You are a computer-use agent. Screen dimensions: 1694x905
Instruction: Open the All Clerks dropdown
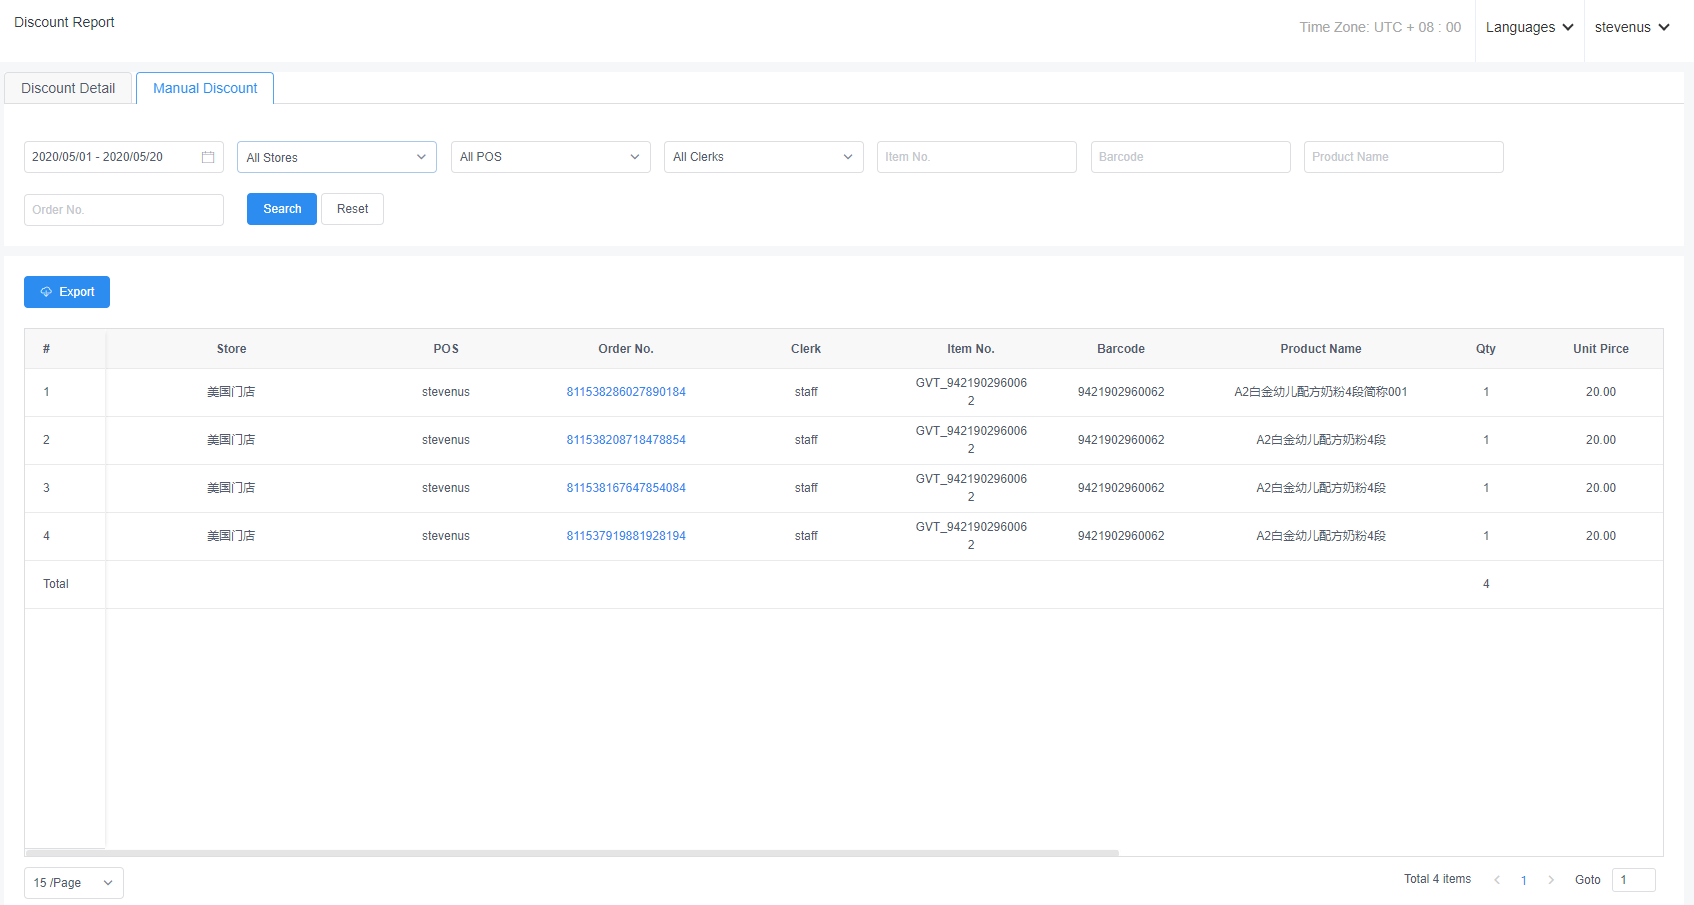(x=763, y=157)
